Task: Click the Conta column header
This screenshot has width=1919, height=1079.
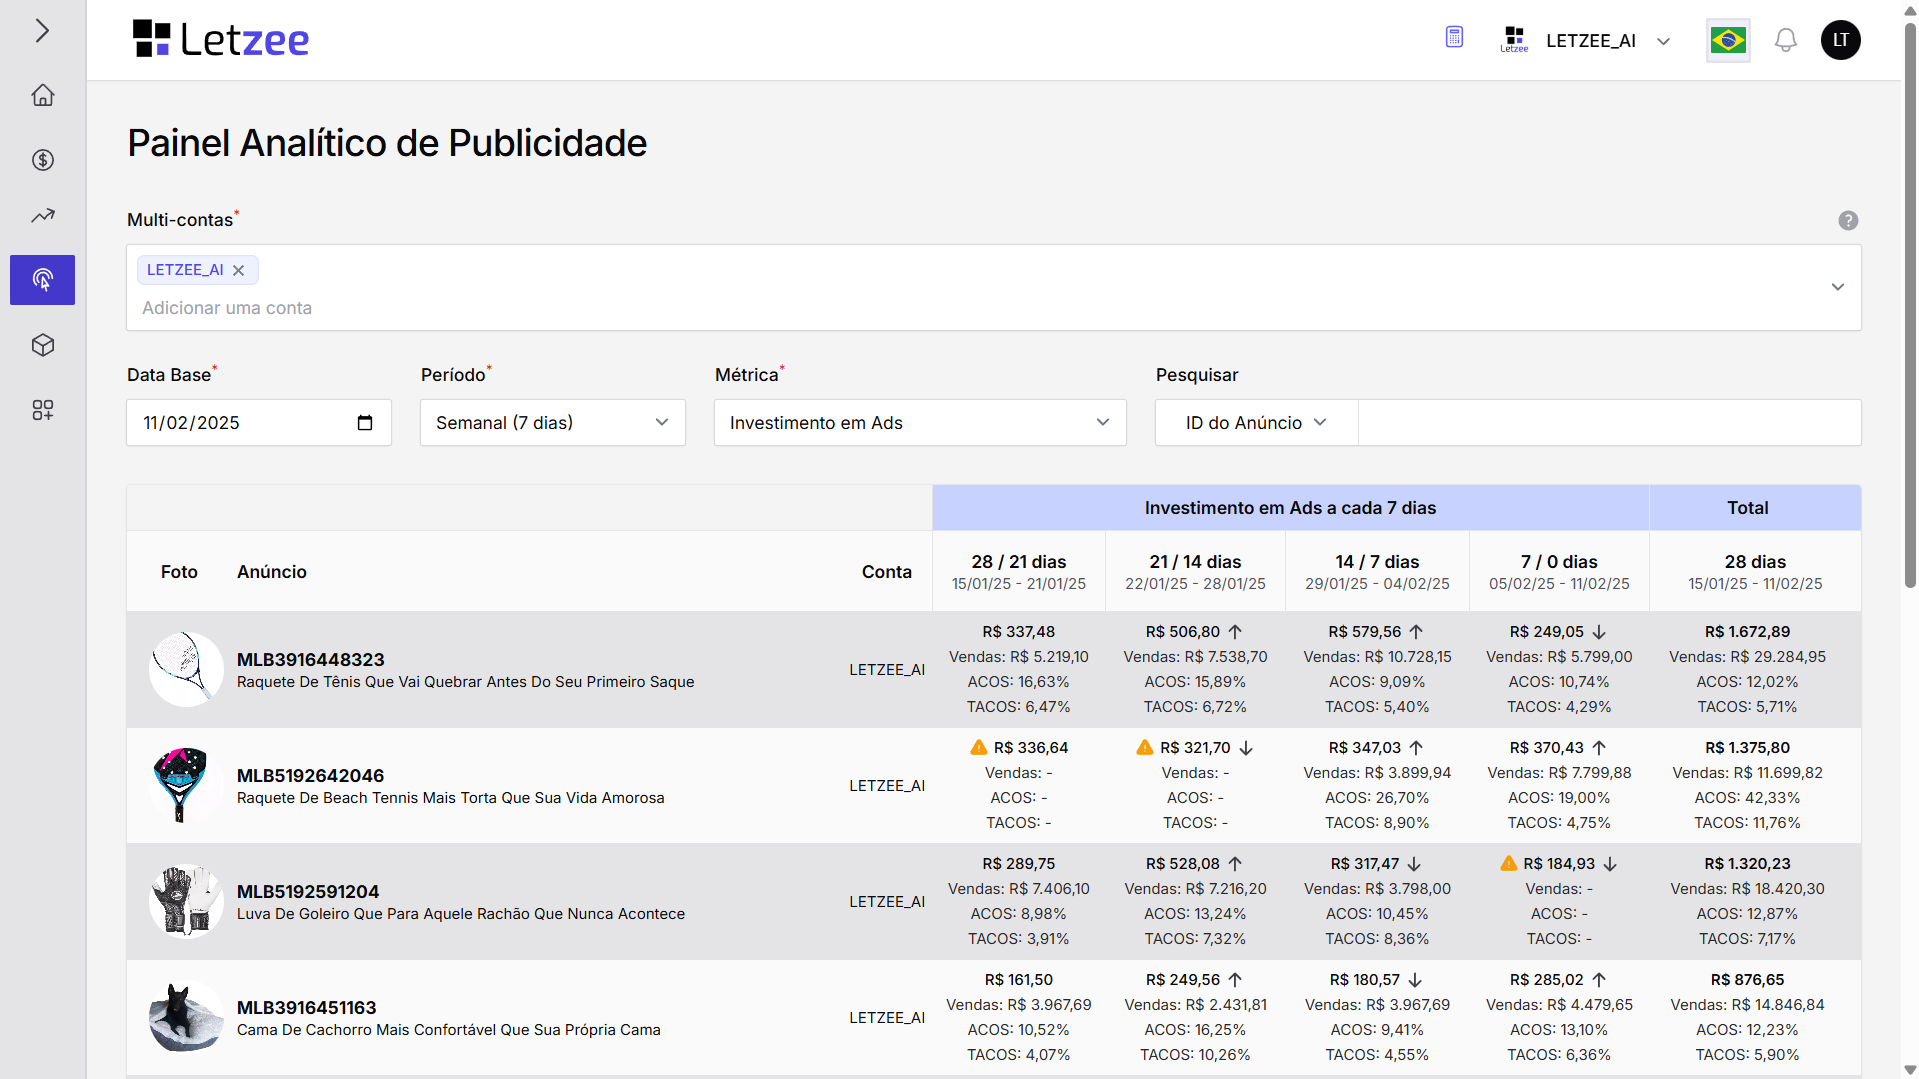Action: (x=887, y=572)
